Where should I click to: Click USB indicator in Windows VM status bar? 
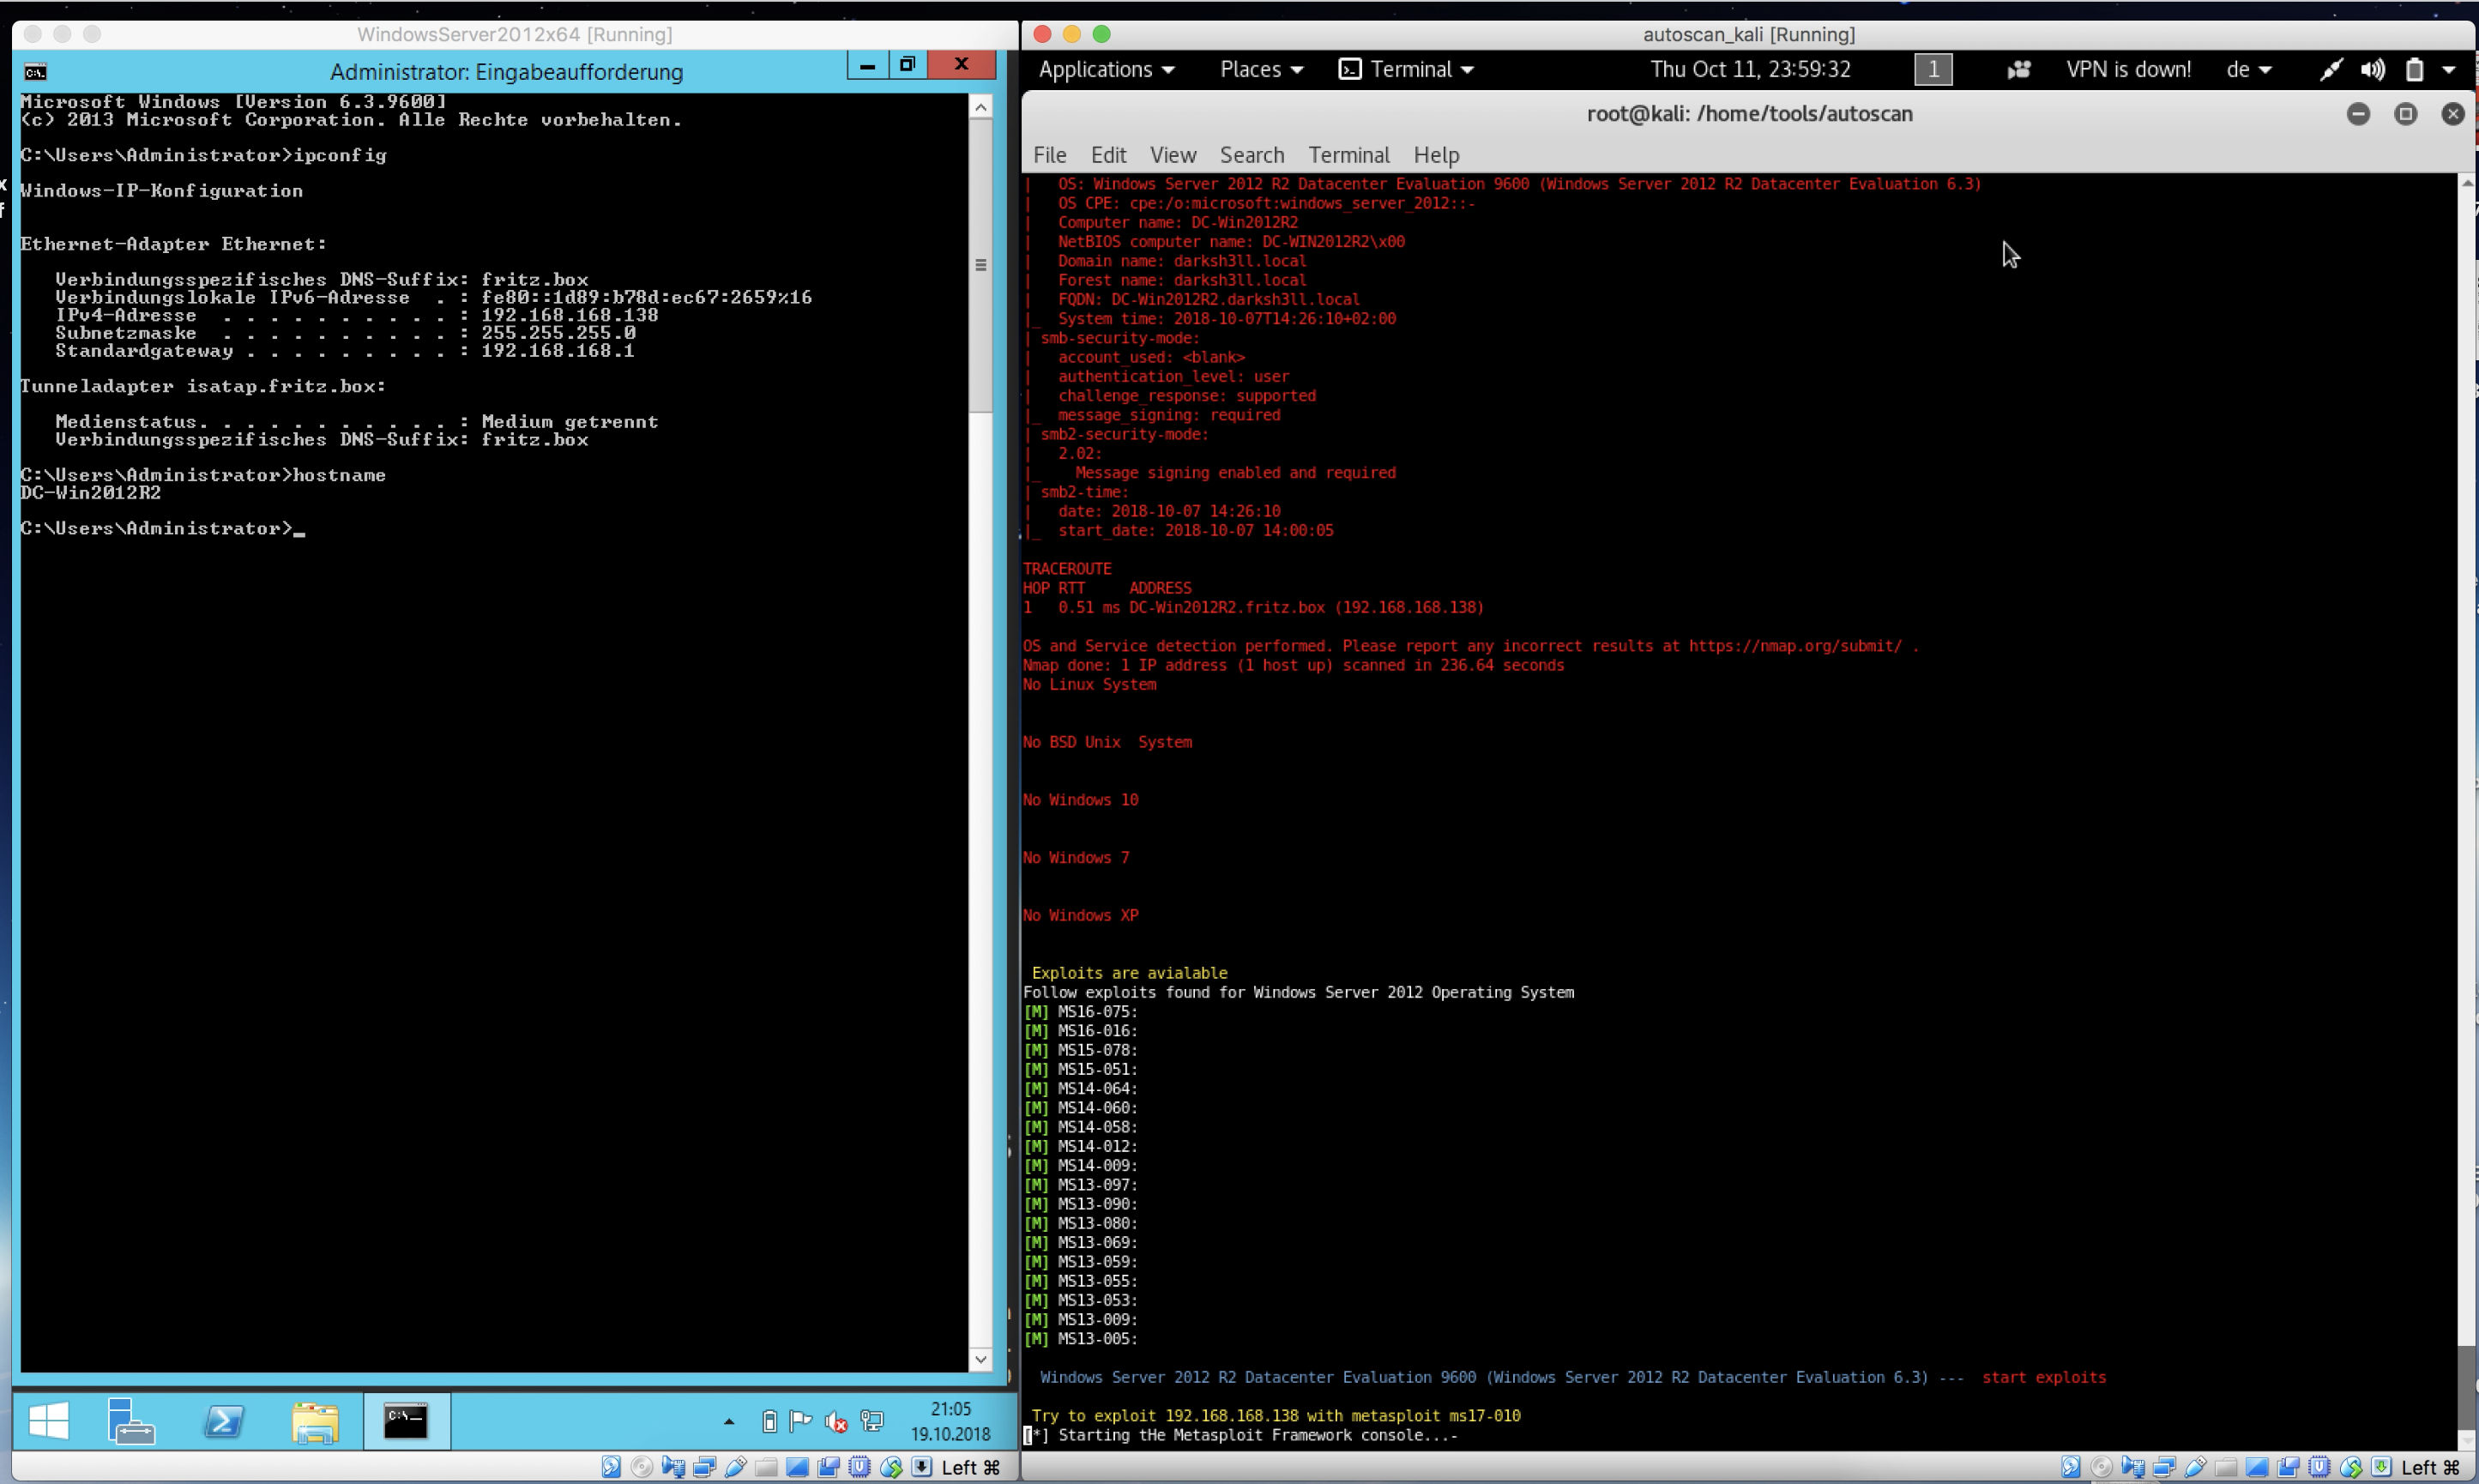[735, 1467]
